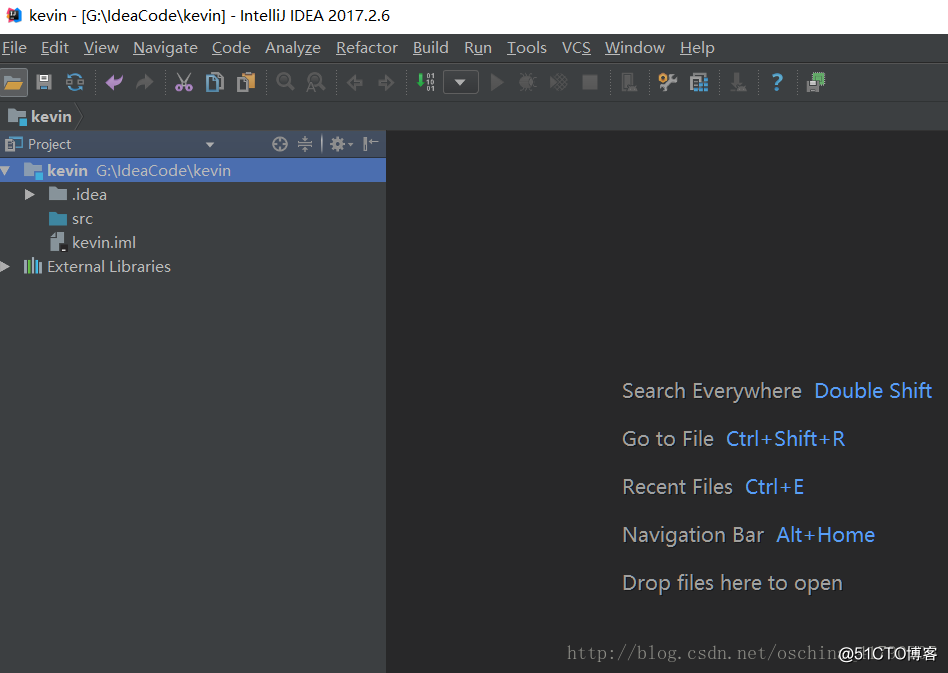The image size is (948, 673).
Task: Select the src folder in project tree
Action: (x=82, y=219)
